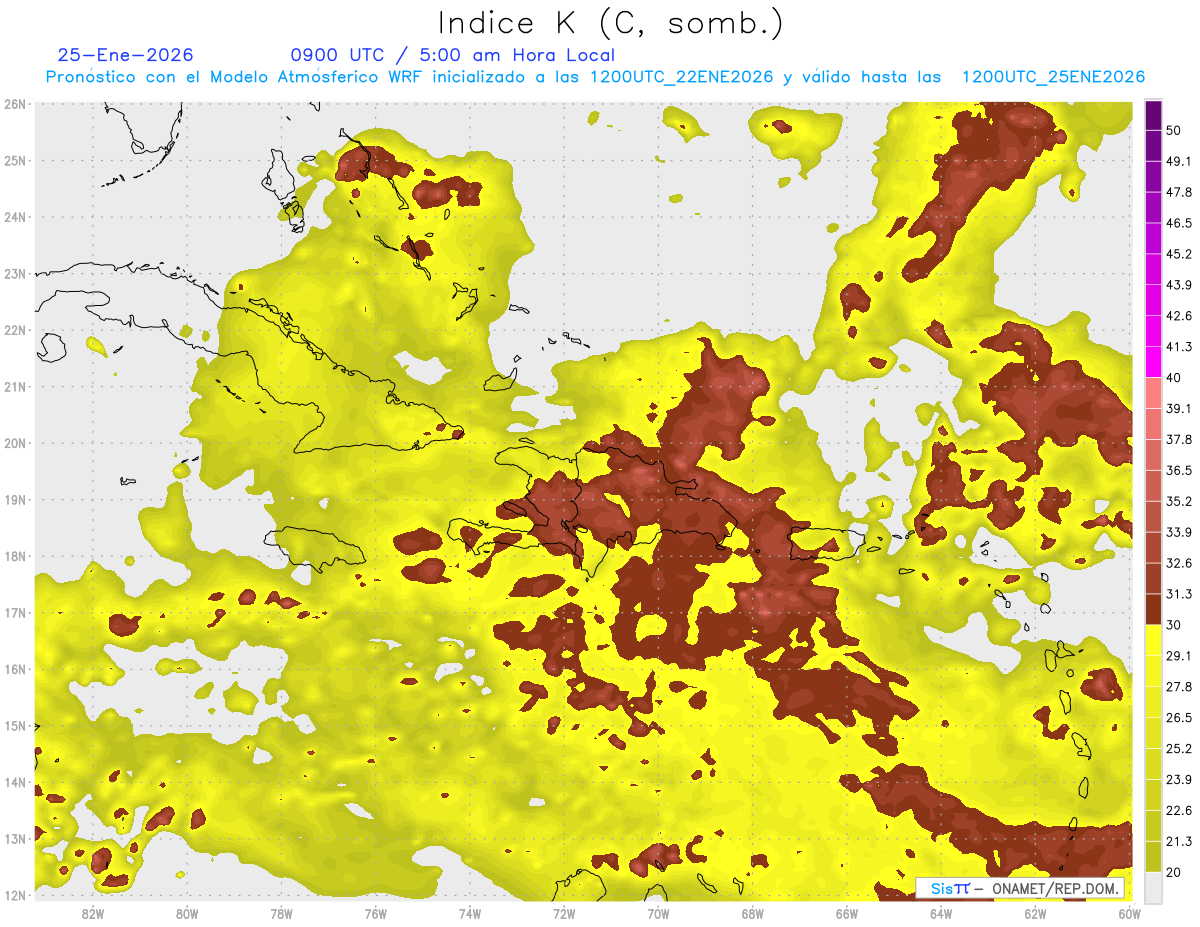Click the colorbar value 30

(1174, 625)
